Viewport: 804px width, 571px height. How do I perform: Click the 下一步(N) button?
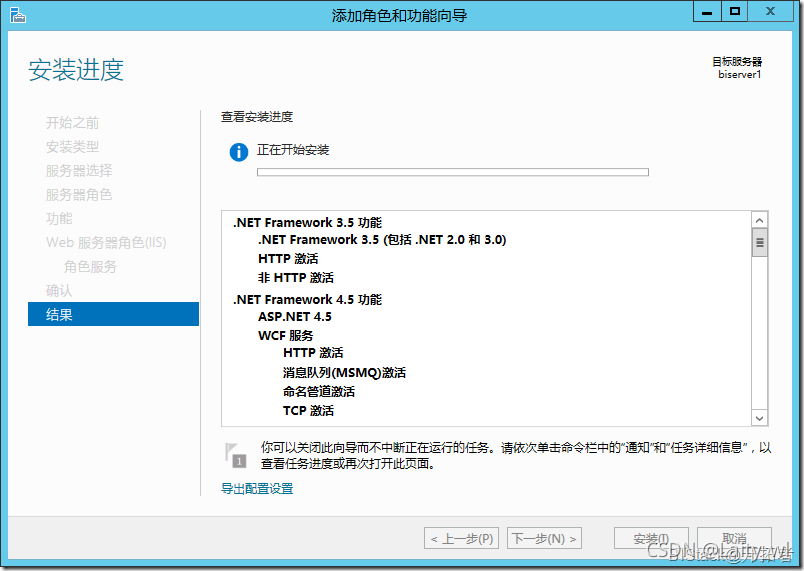(544, 538)
